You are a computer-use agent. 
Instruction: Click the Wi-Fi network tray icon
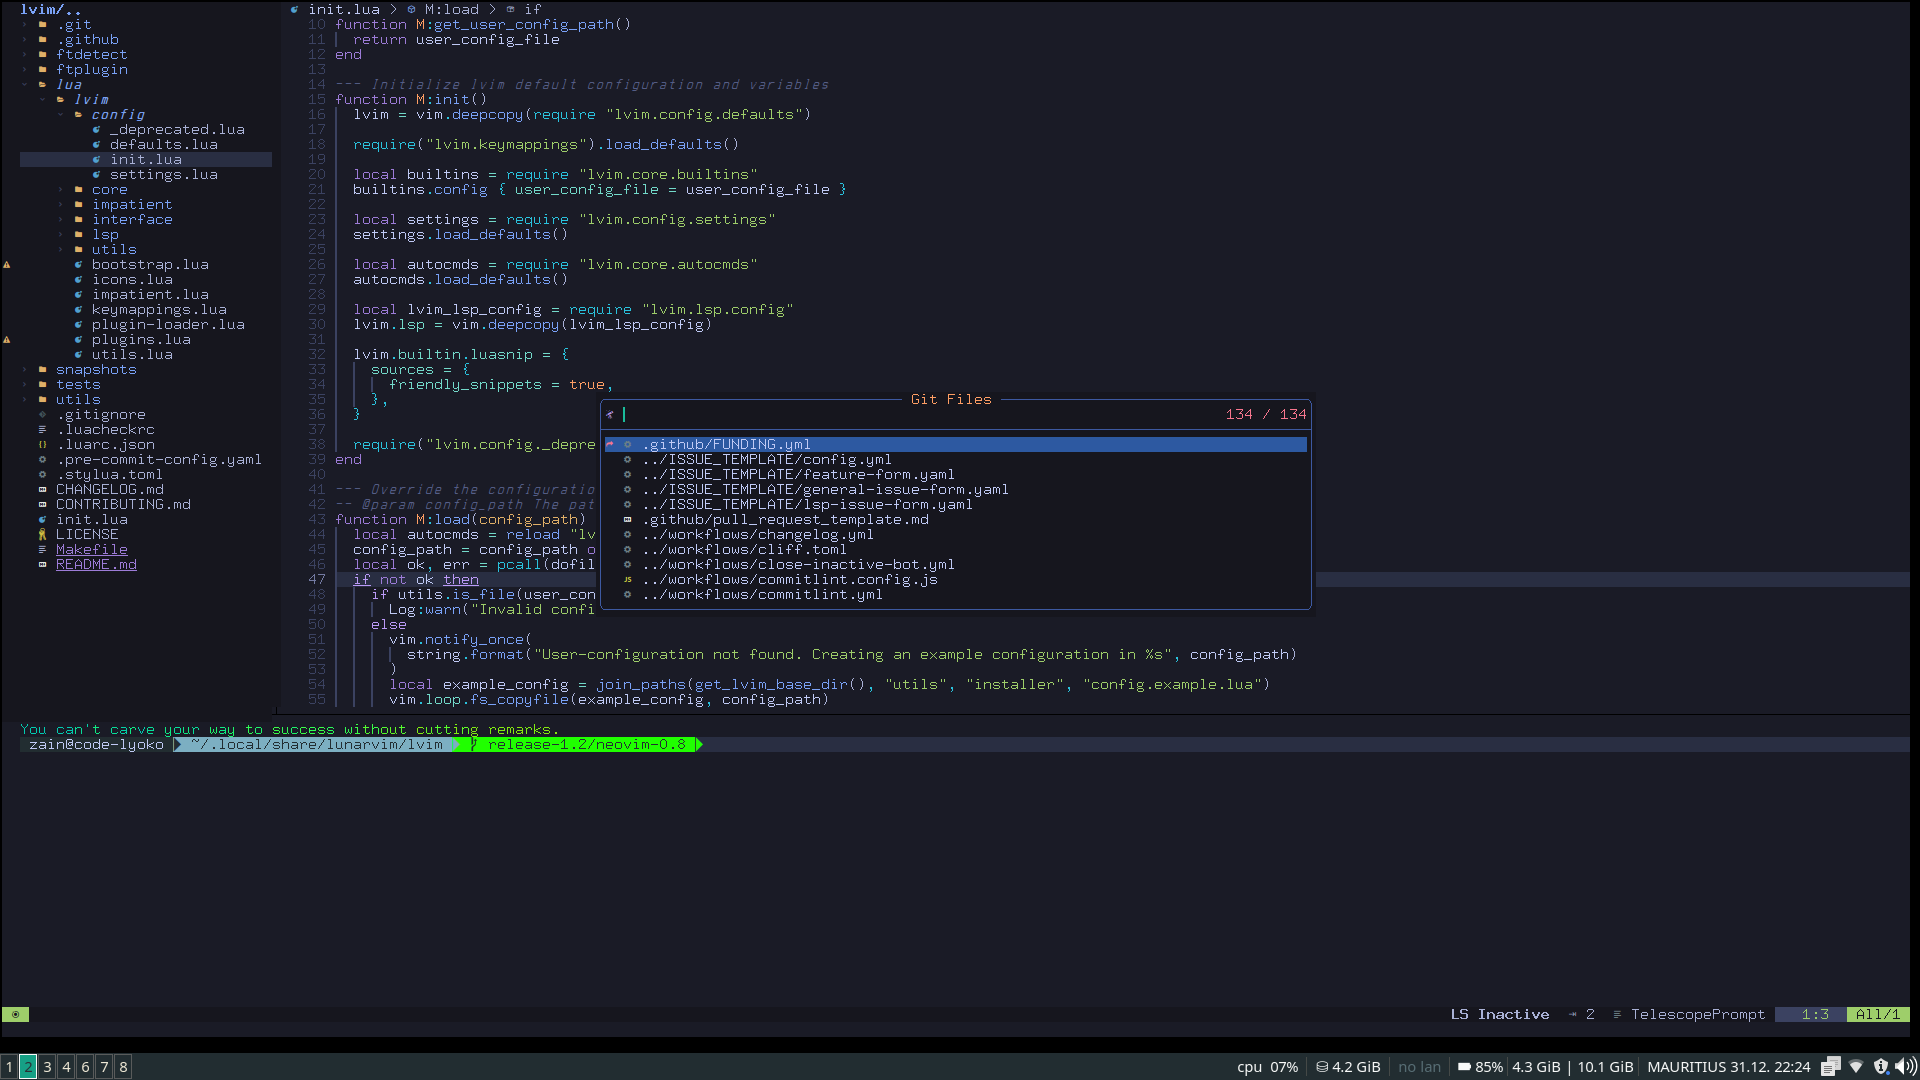pyautogui.click(x=1856, y=1067)
